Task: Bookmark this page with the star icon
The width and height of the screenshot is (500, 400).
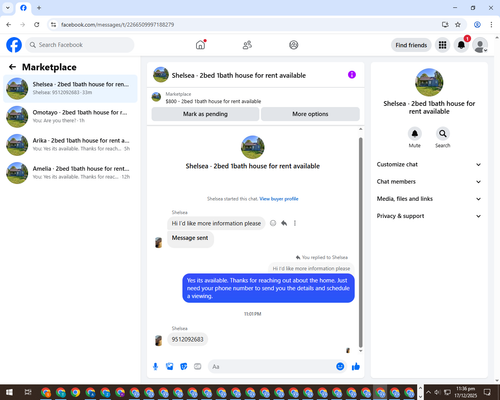Action: point(458,25)
